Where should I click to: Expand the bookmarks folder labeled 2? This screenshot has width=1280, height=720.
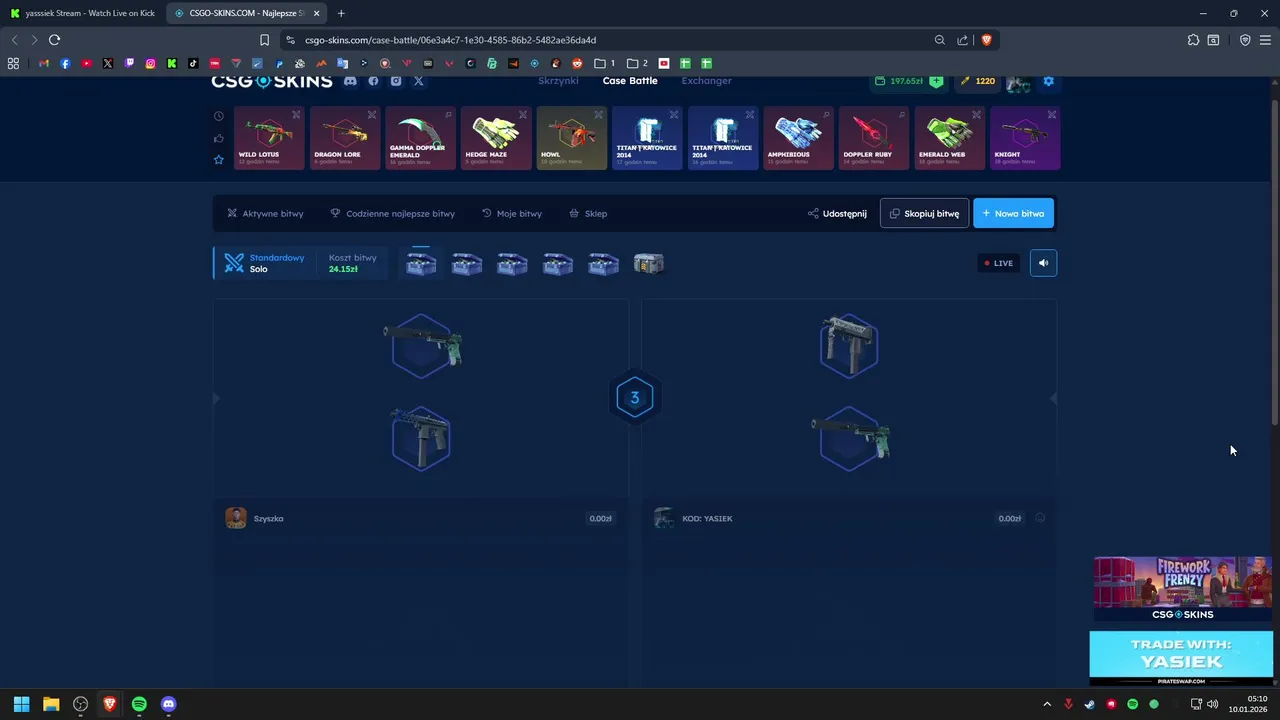[637, 63]
